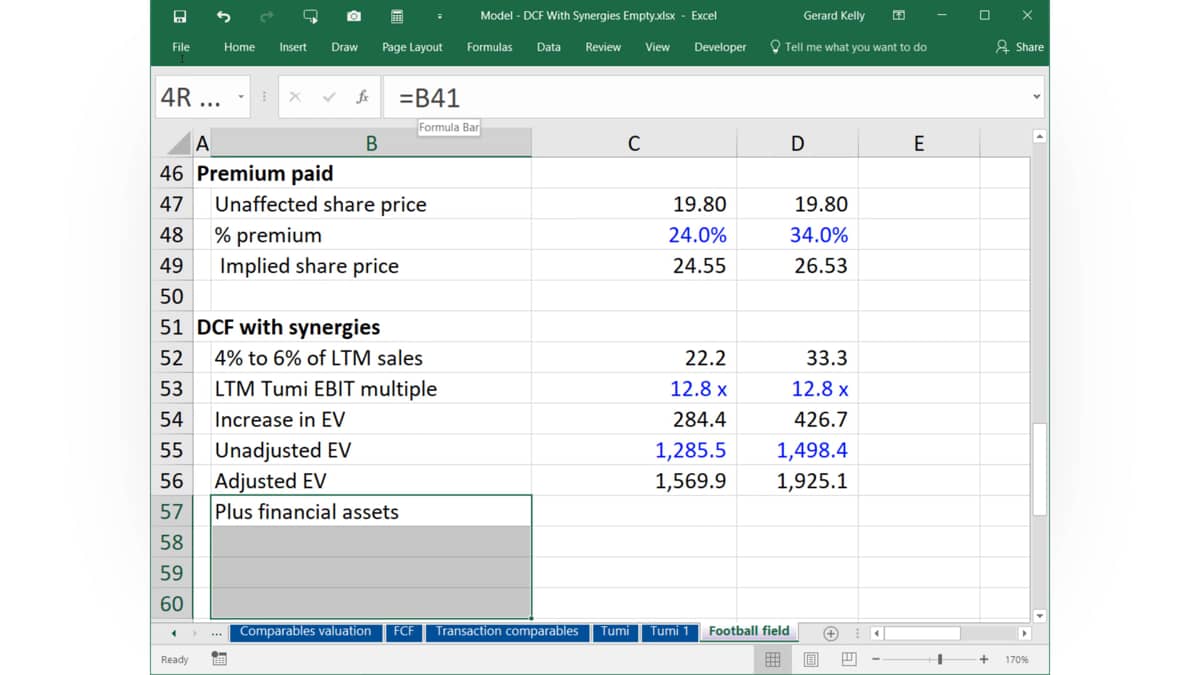Image resolution: width=1200 pixels, height=675 pixels.
Task: Click the Redo arrow icon
Action: [266, 16]
